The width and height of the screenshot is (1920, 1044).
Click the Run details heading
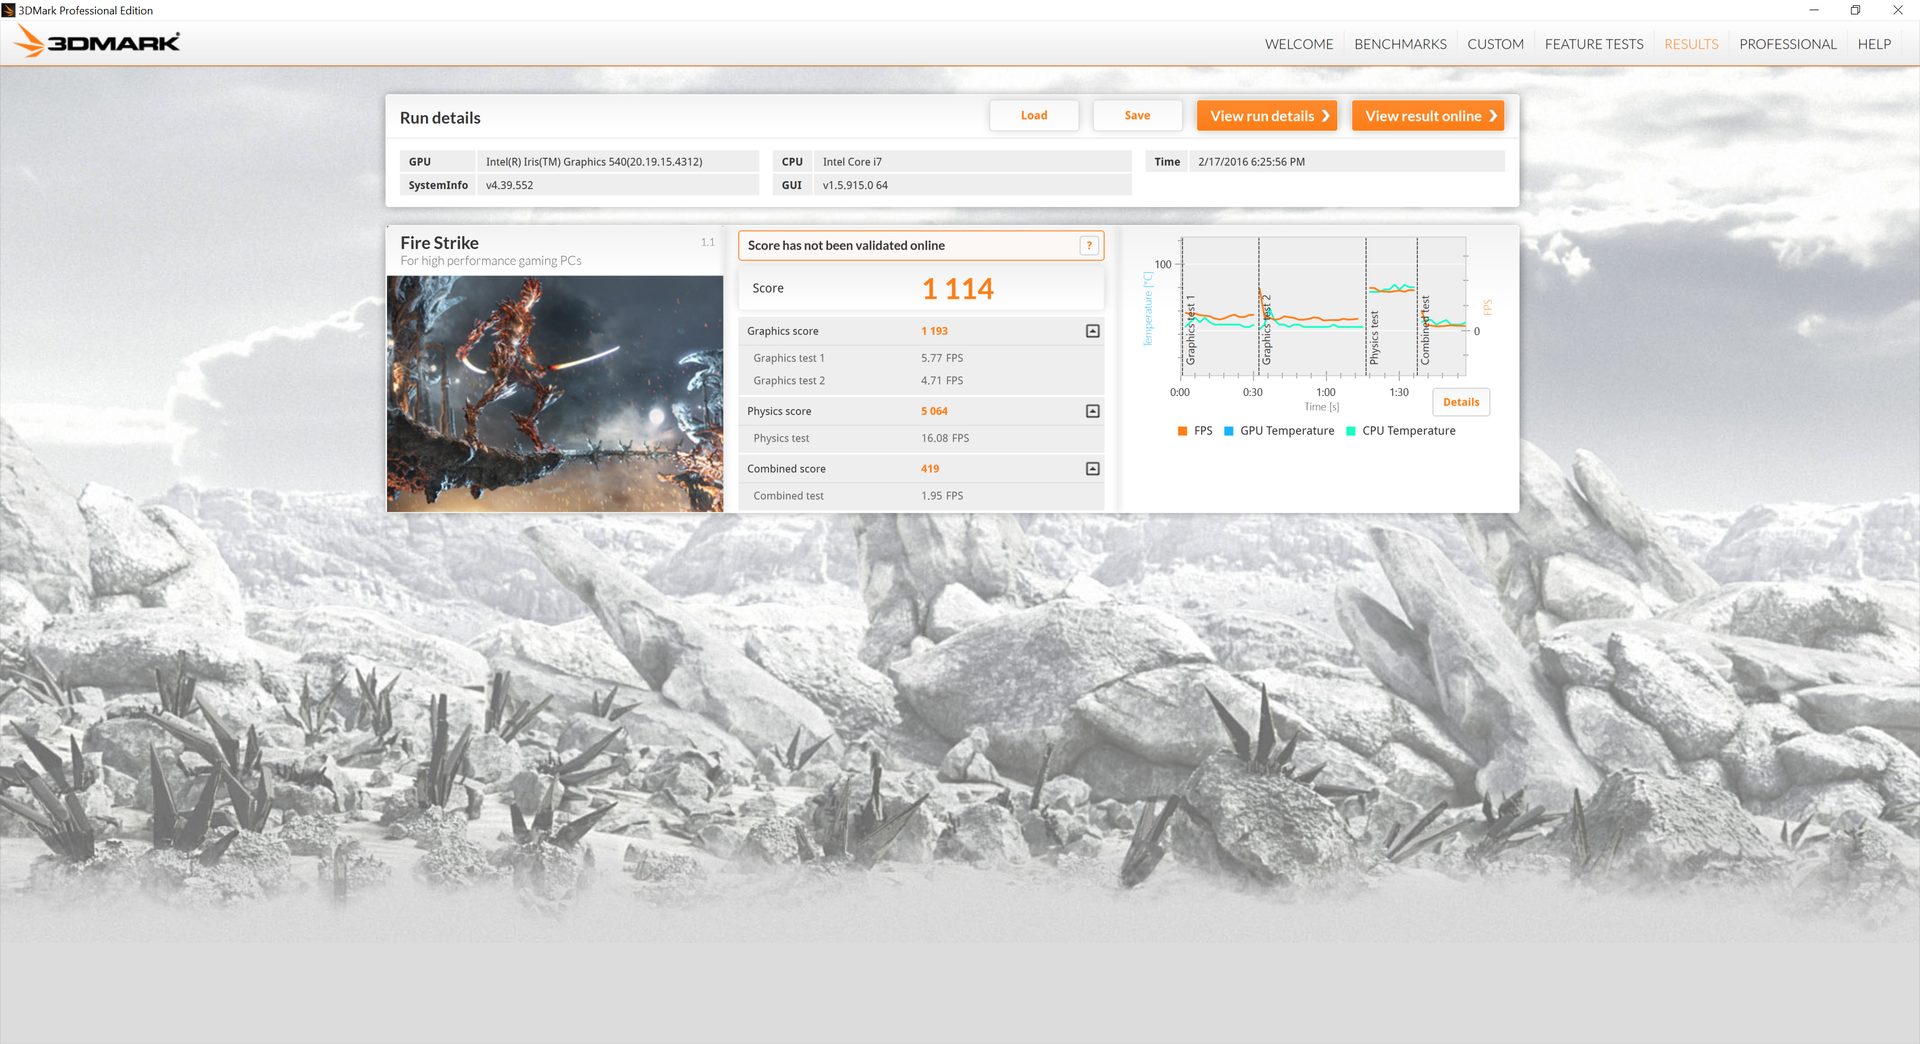(x=440, y=118)
